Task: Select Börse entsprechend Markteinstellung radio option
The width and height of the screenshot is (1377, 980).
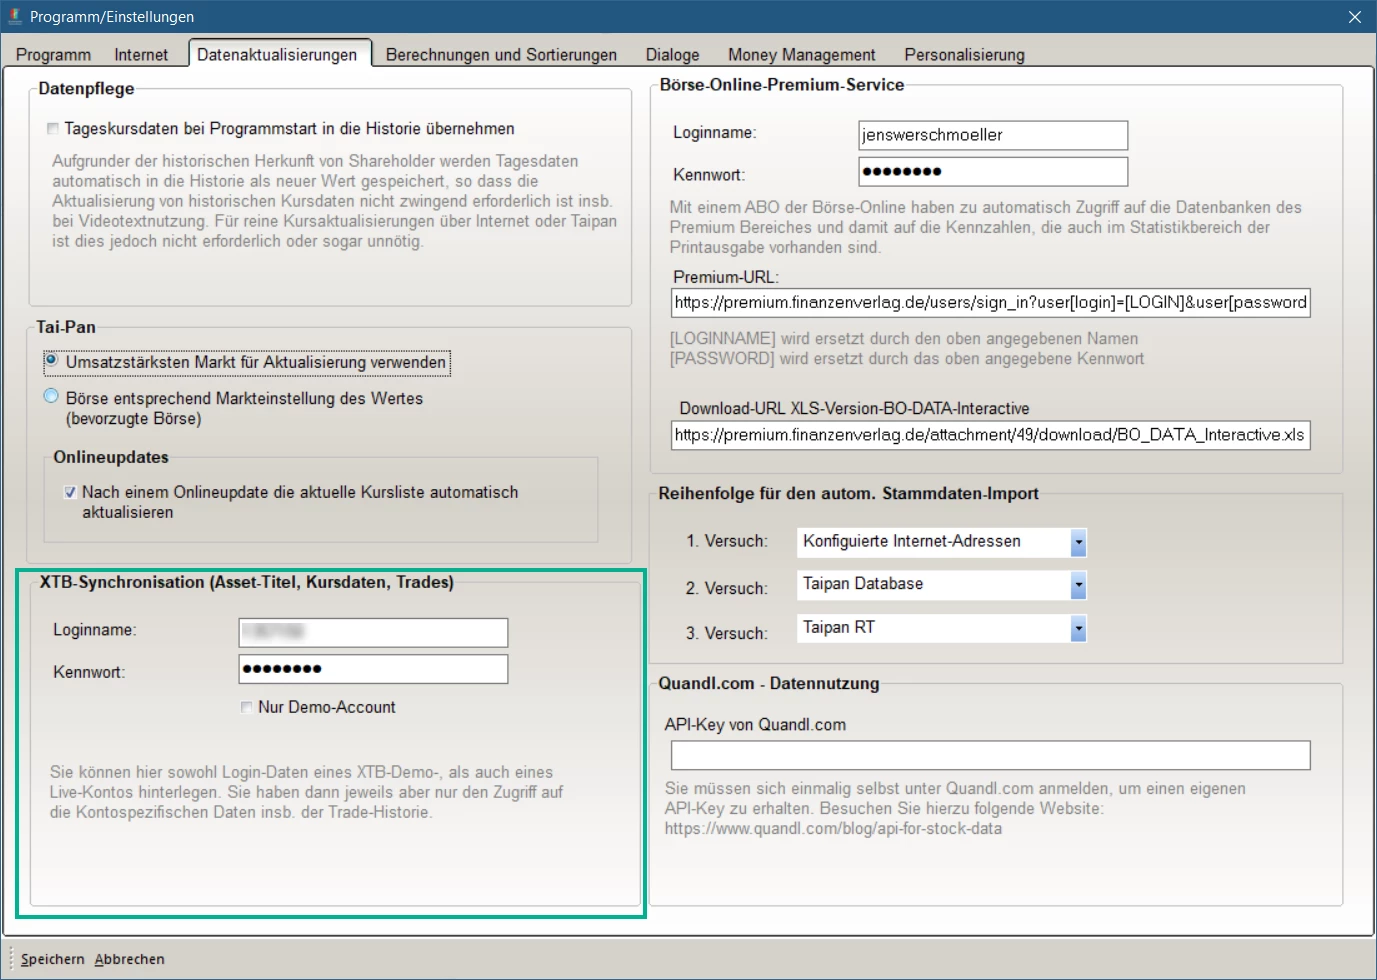Action: pyautogui.click(x=52, y=397)
